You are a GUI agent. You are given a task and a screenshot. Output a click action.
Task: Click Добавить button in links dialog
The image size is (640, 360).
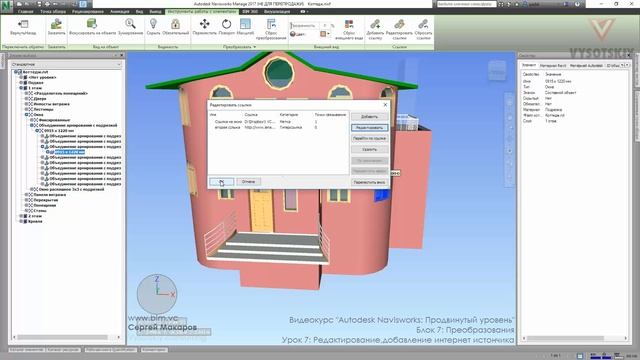pos(369,117)
